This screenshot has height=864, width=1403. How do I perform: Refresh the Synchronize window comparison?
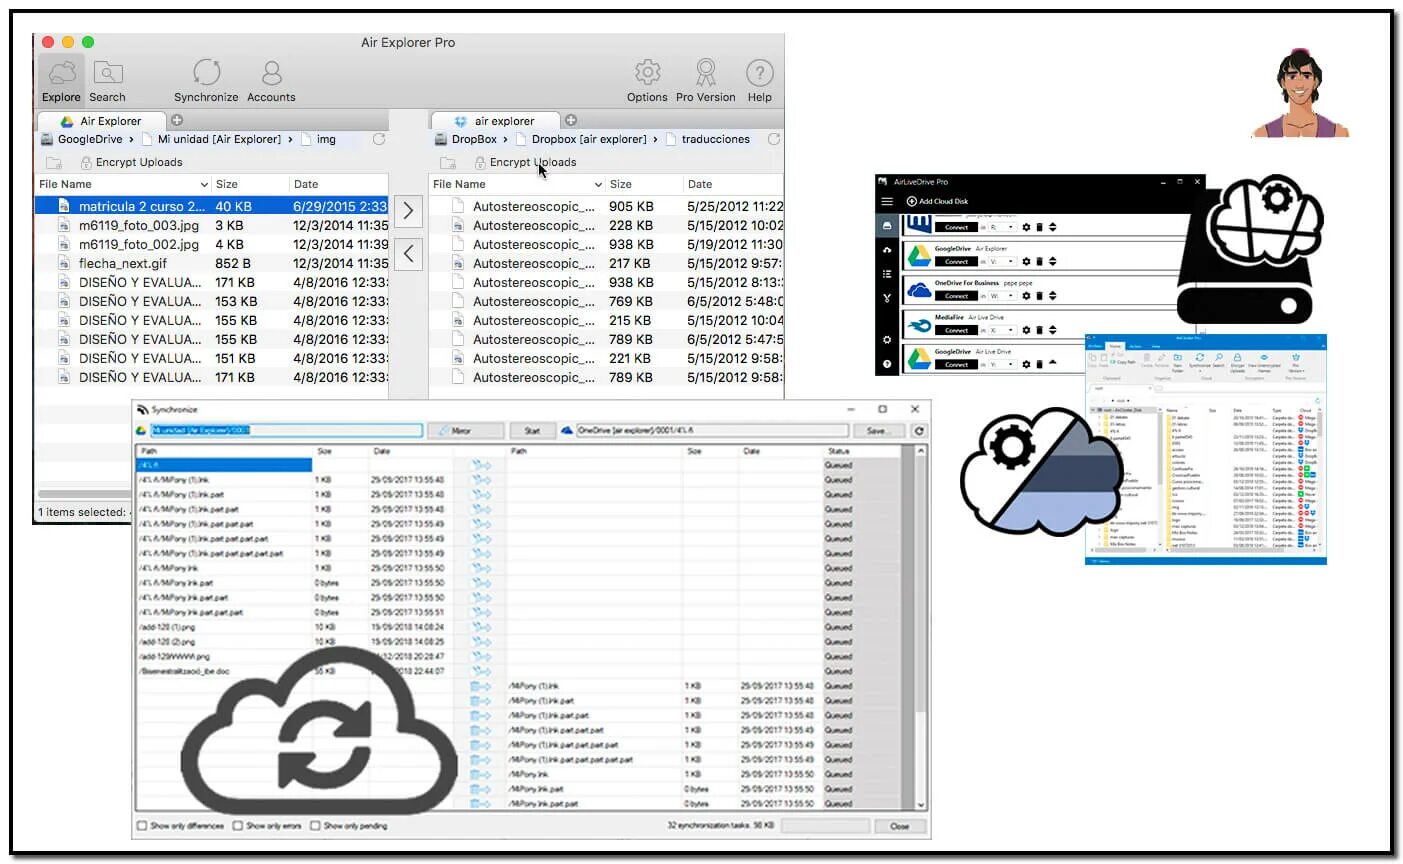click(x=918, y=430)
